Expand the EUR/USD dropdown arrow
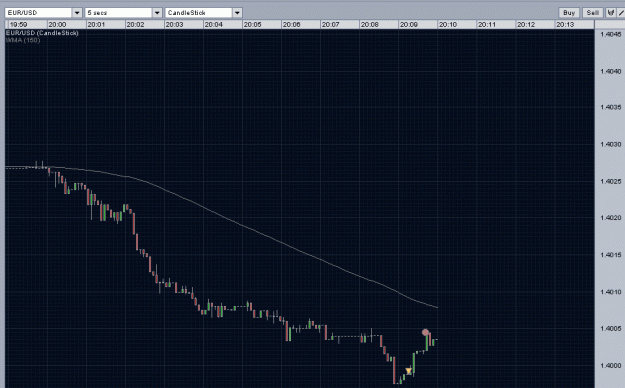Image resolution: width=625 pixels, height=388 pixels. tap(77, 13)
